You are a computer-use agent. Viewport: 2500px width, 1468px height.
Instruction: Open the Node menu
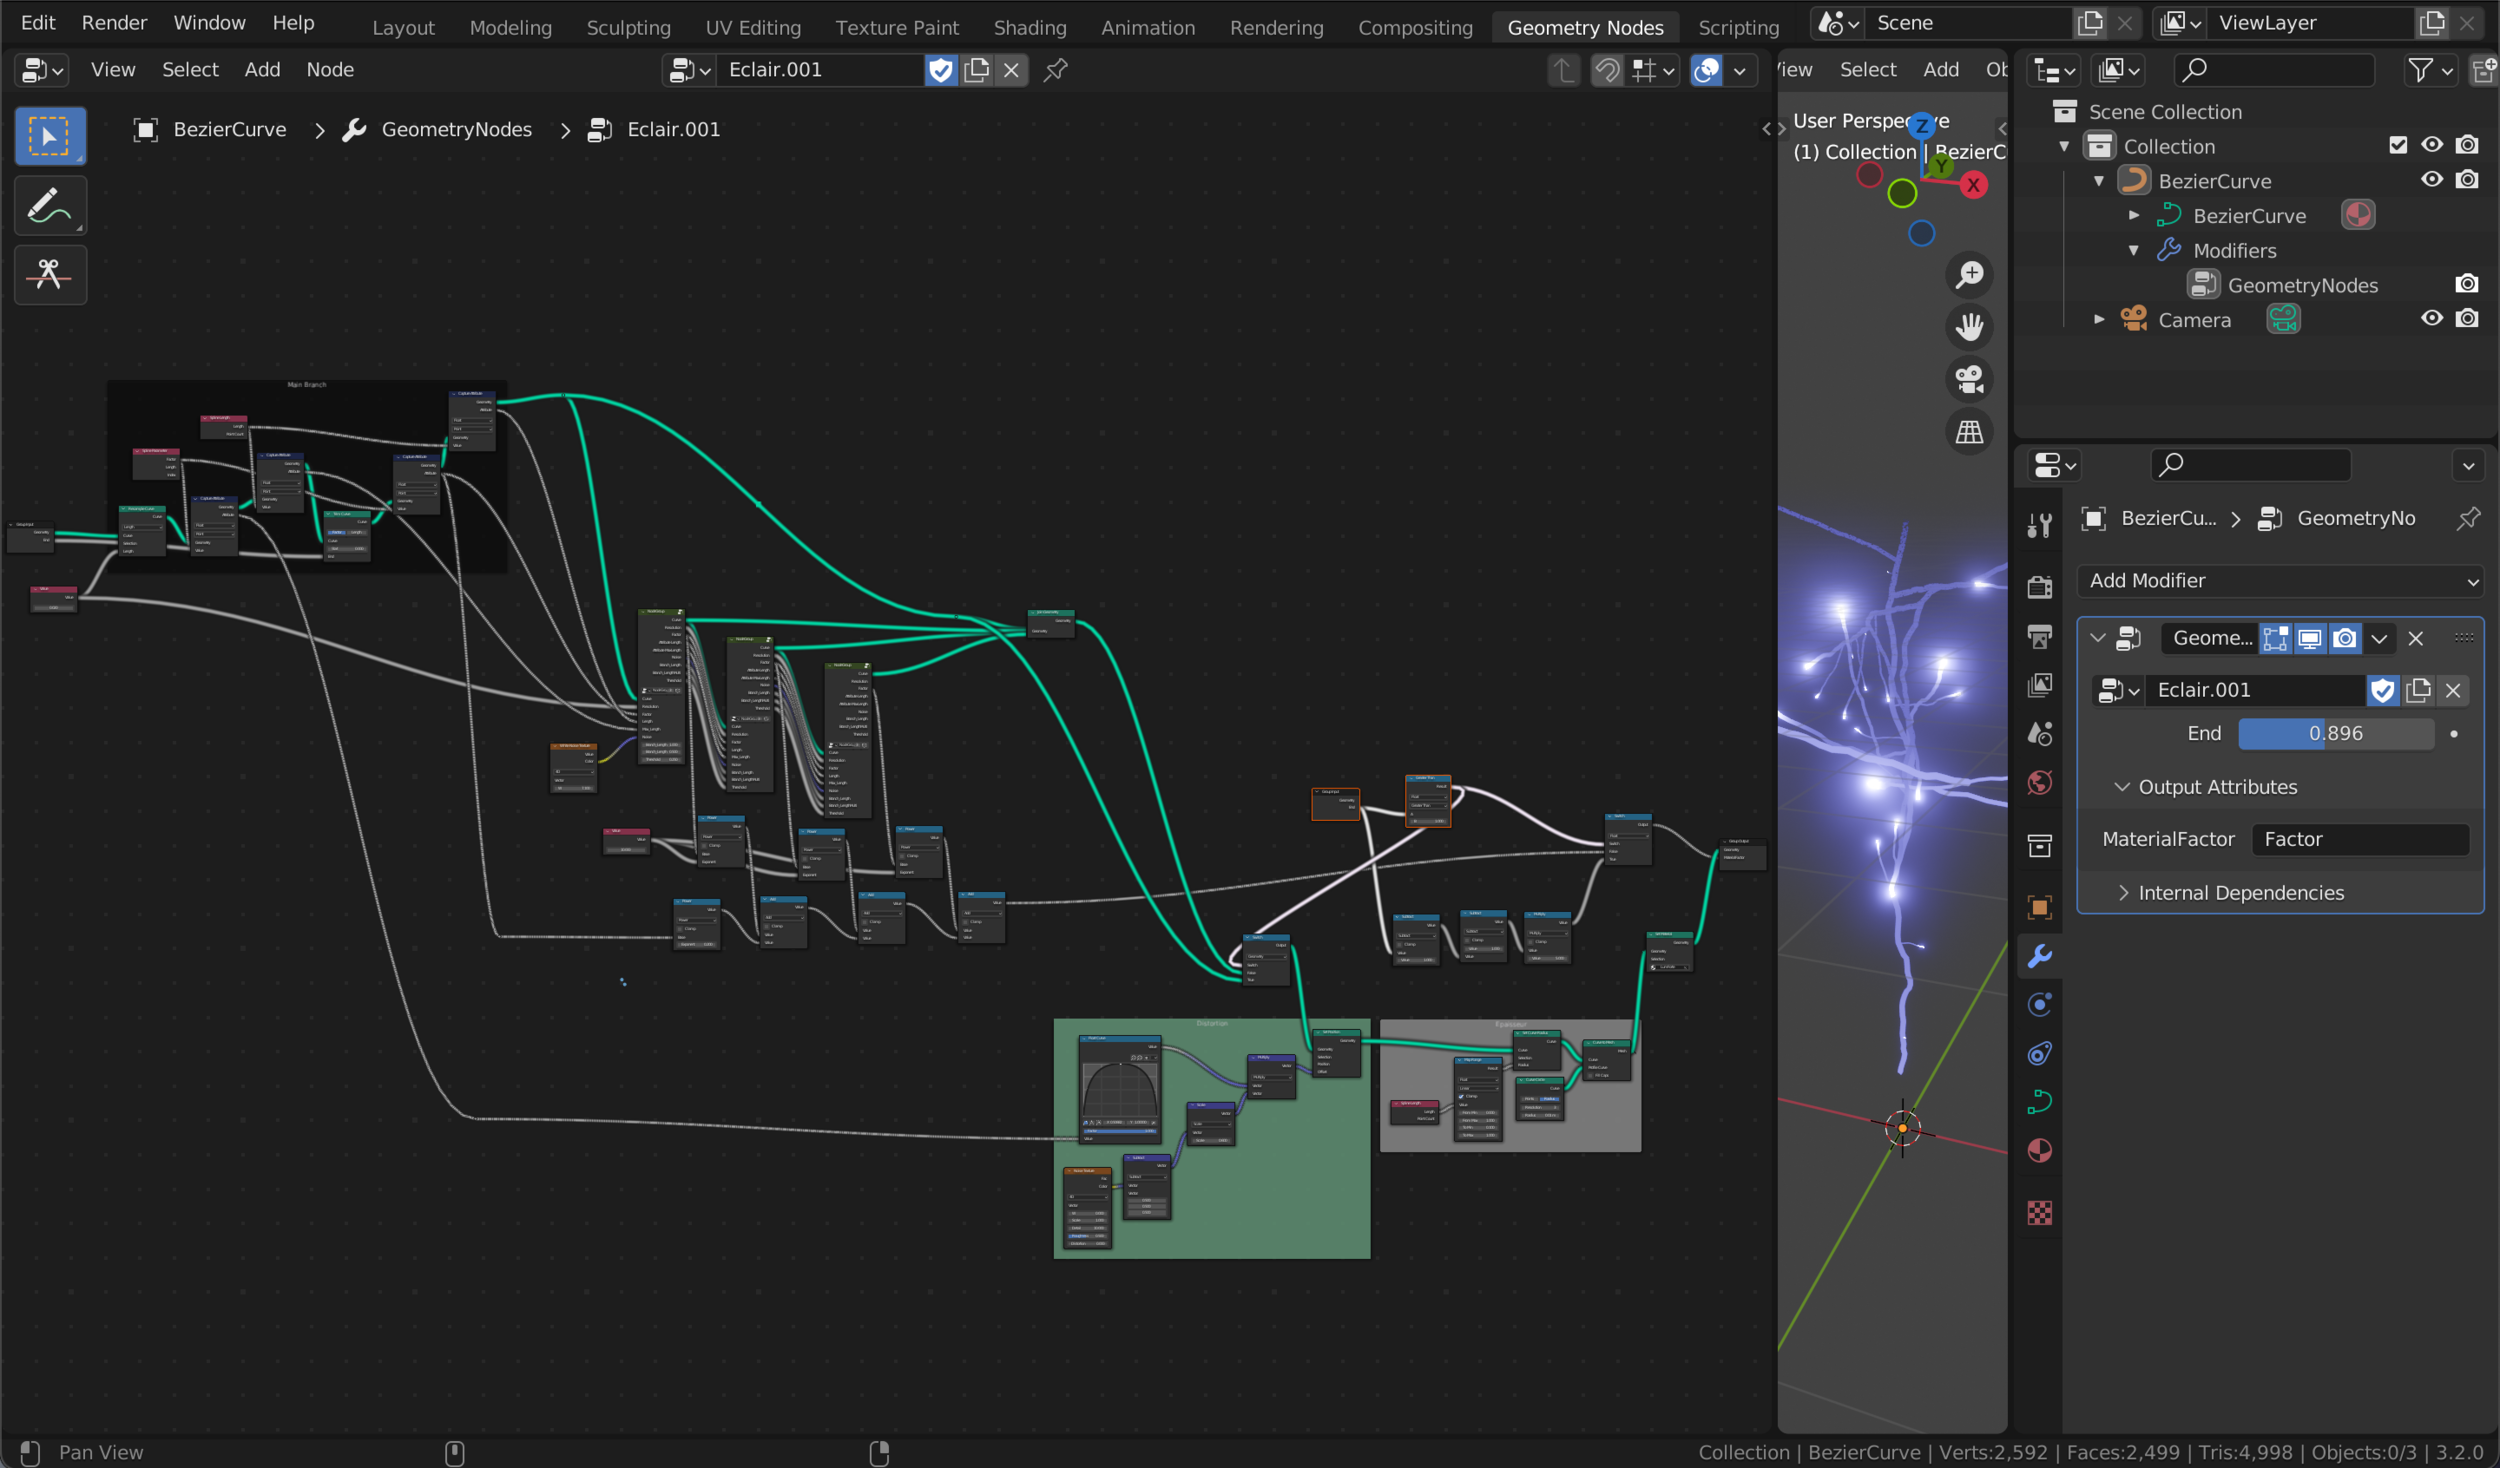tap(329, 70)
